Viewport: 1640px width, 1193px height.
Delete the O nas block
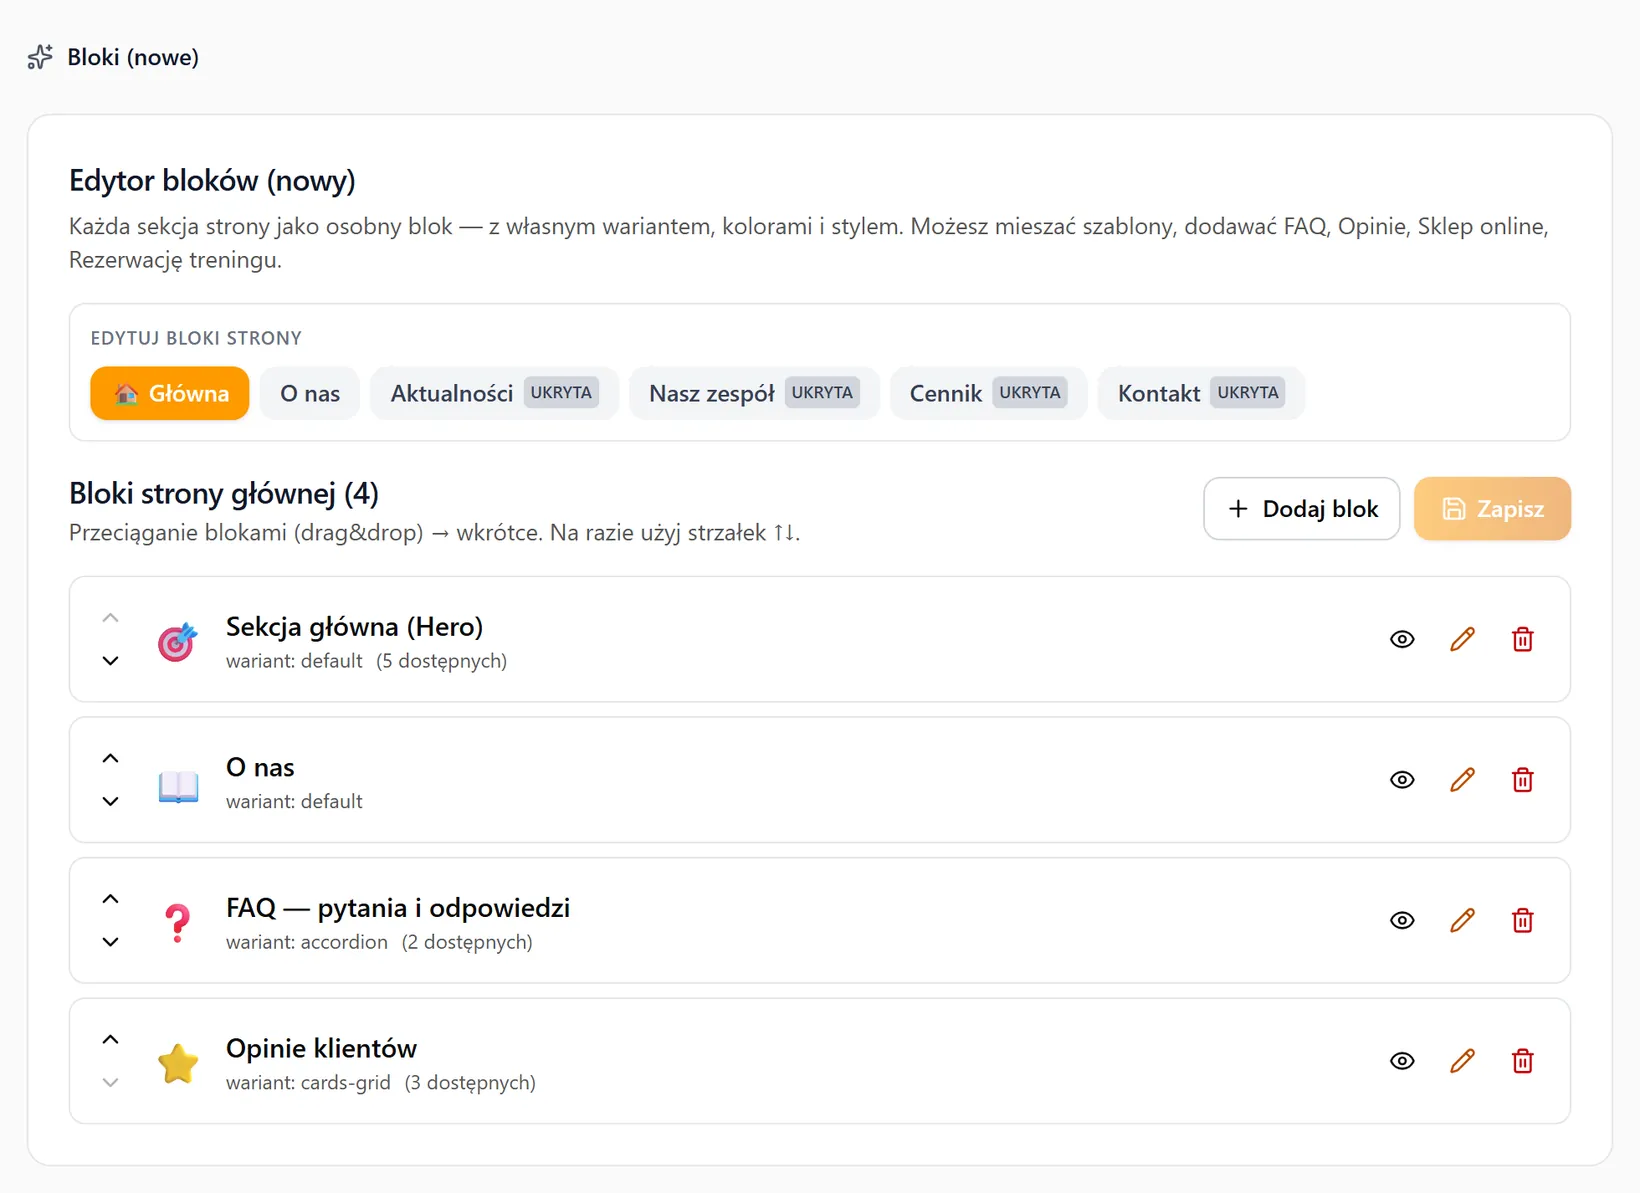[1522, 780]
